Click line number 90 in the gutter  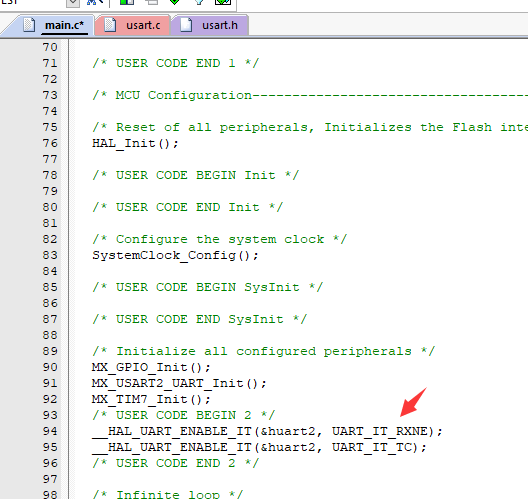click(x=50, y=367)
